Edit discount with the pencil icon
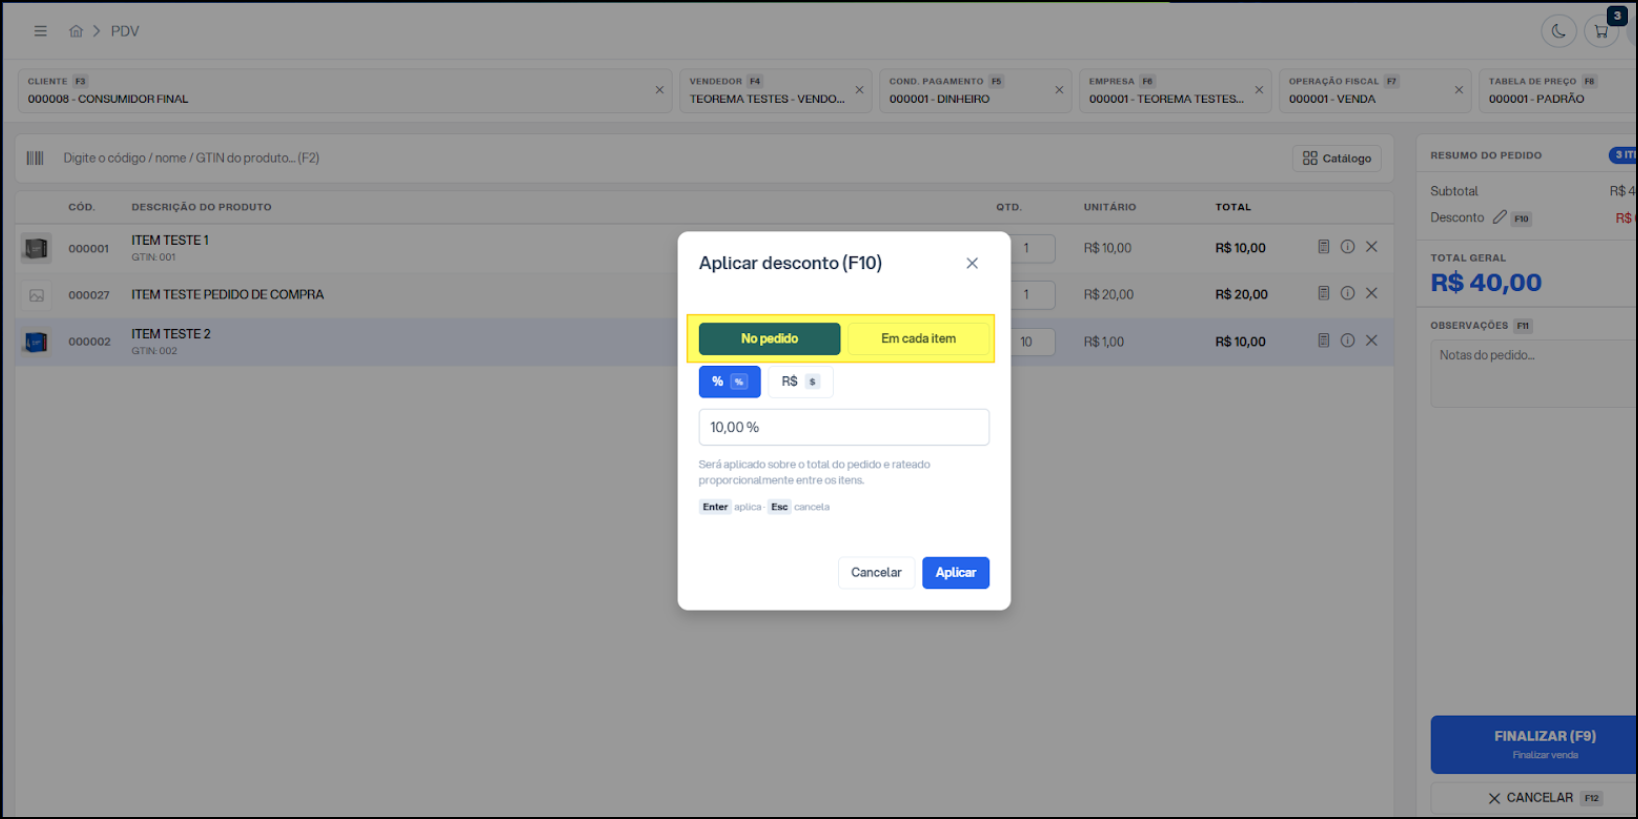 [x=1499, y=217]
